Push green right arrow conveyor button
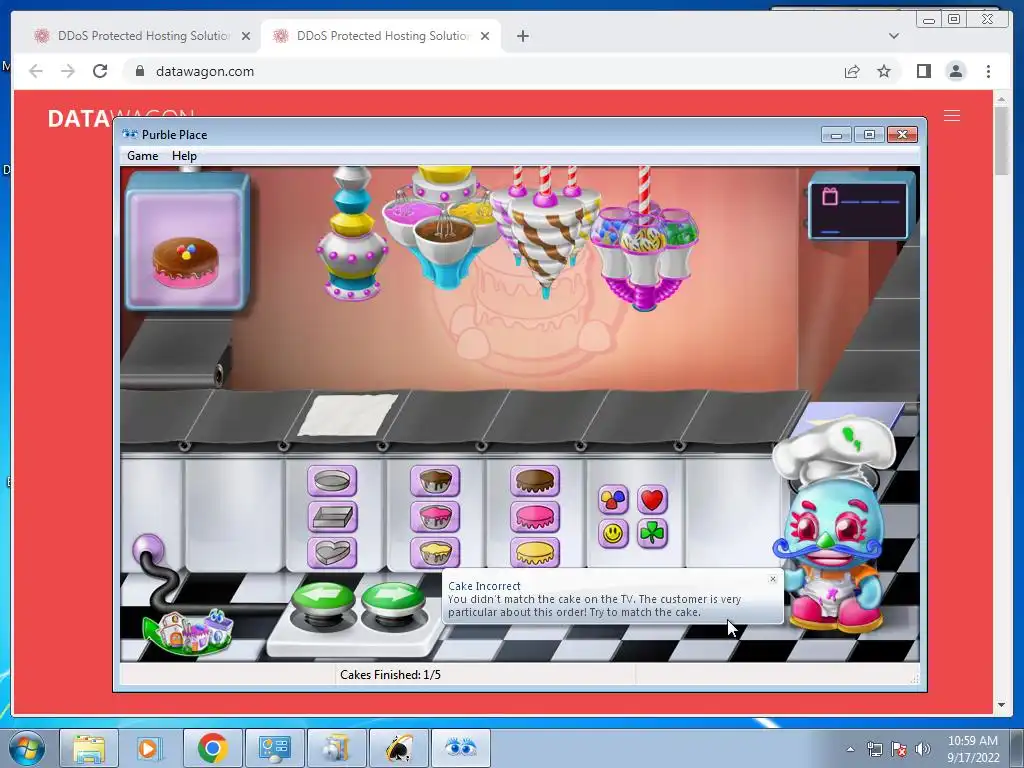Viewport: 1024px width, 768px height. click(392, 602)
